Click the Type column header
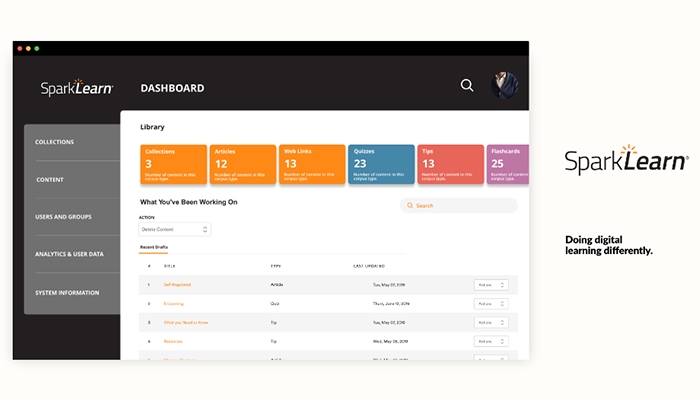Image resolution: width=700 pixels, height=400 pixels. click(276, 266)
